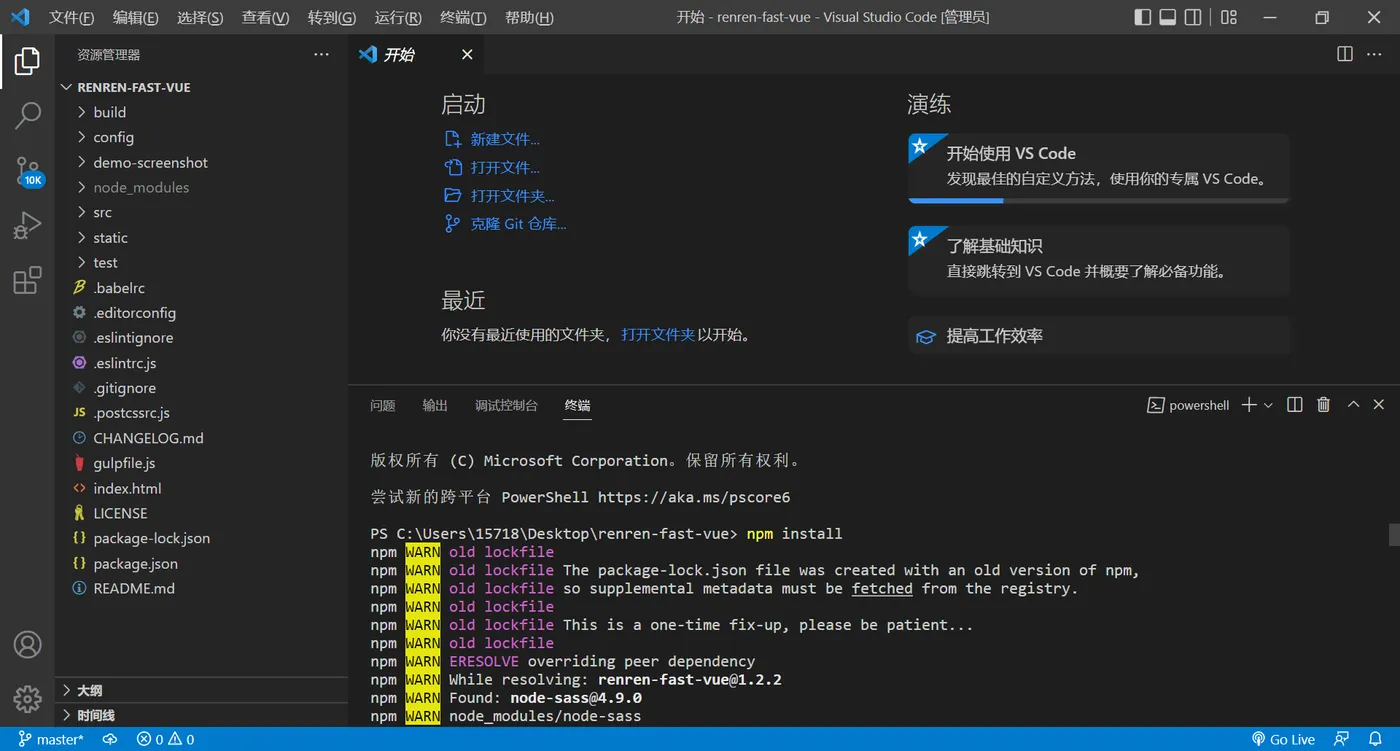Open Source Control with the 10K badge
The image size is (1400, 751).
click(x=28, y=171)
